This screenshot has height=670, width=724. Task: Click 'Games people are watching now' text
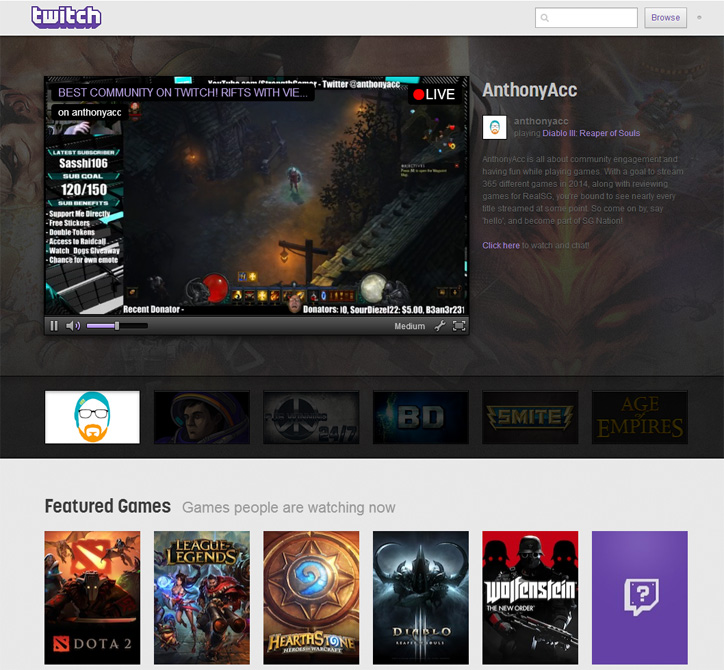coord(289,507)
